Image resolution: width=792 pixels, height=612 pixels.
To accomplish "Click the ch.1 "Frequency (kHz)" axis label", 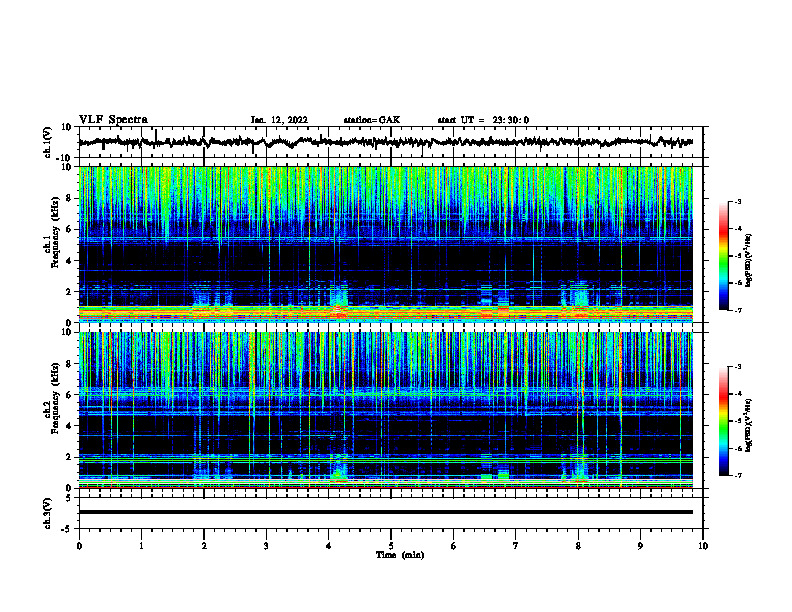I will tap(56, 233).
